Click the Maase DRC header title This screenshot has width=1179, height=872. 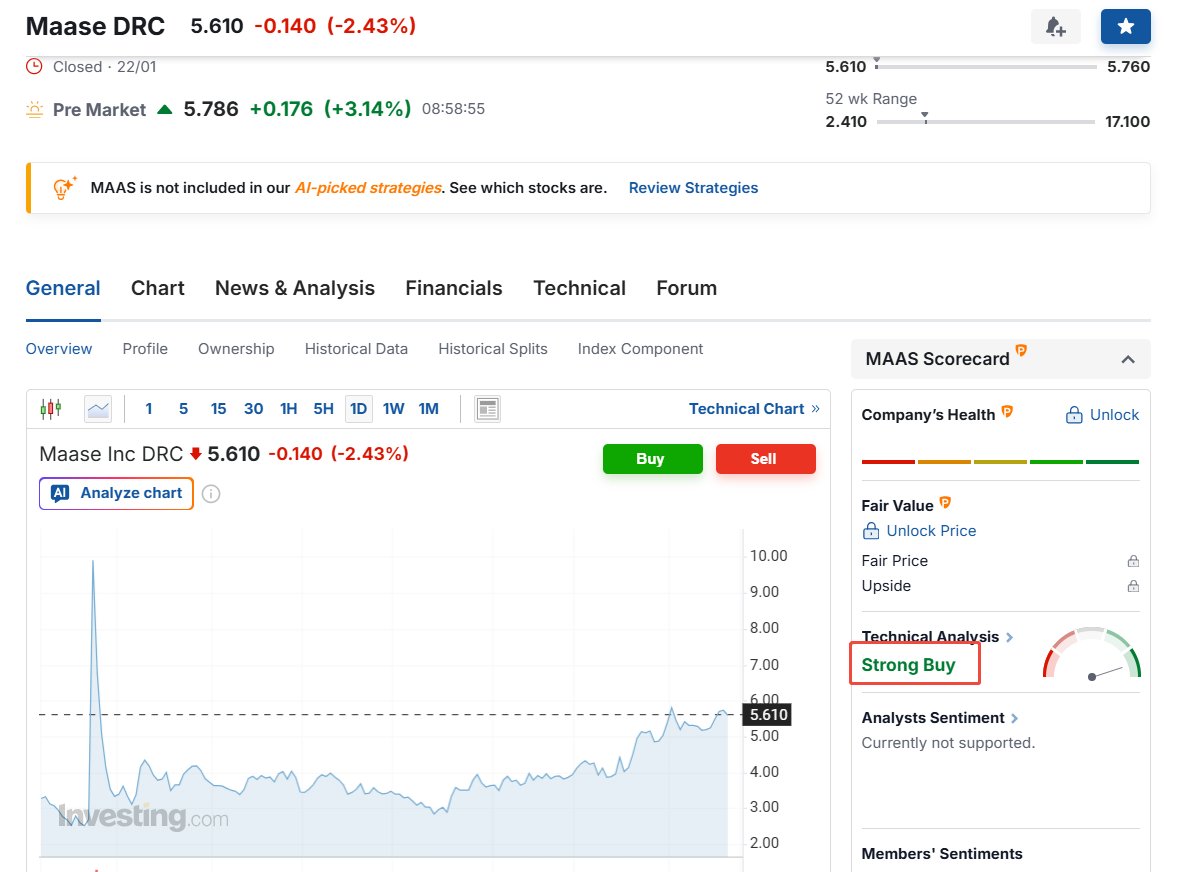coord(95,26)
